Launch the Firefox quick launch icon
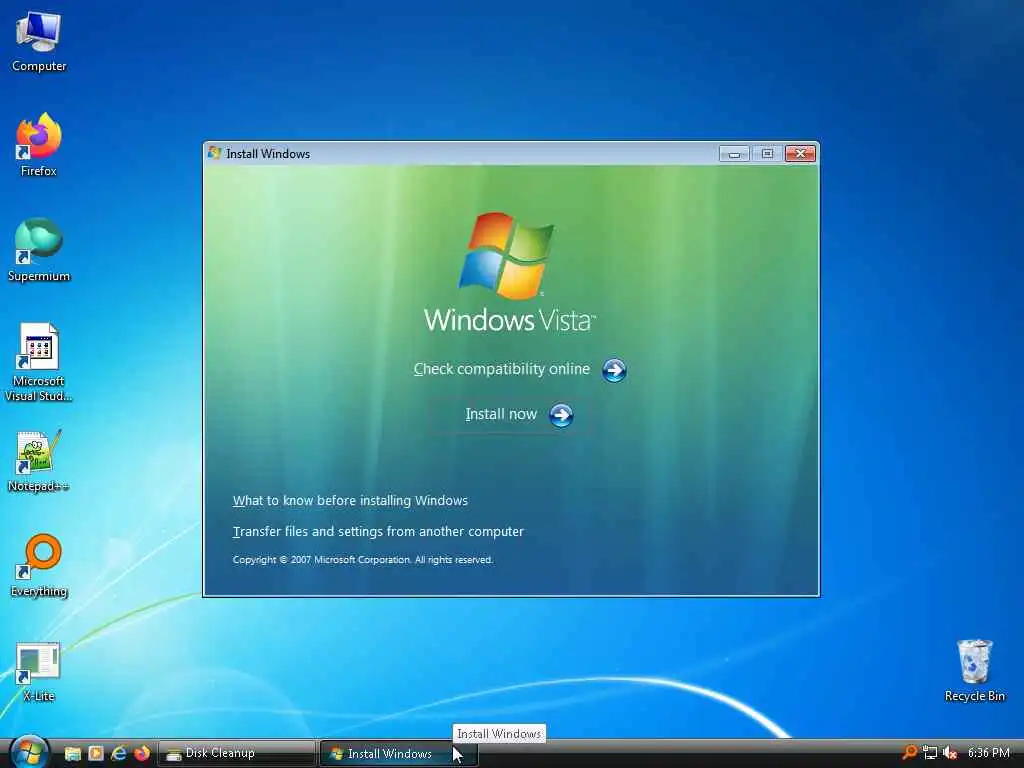The image size is (1024, 768). point(142,754)
